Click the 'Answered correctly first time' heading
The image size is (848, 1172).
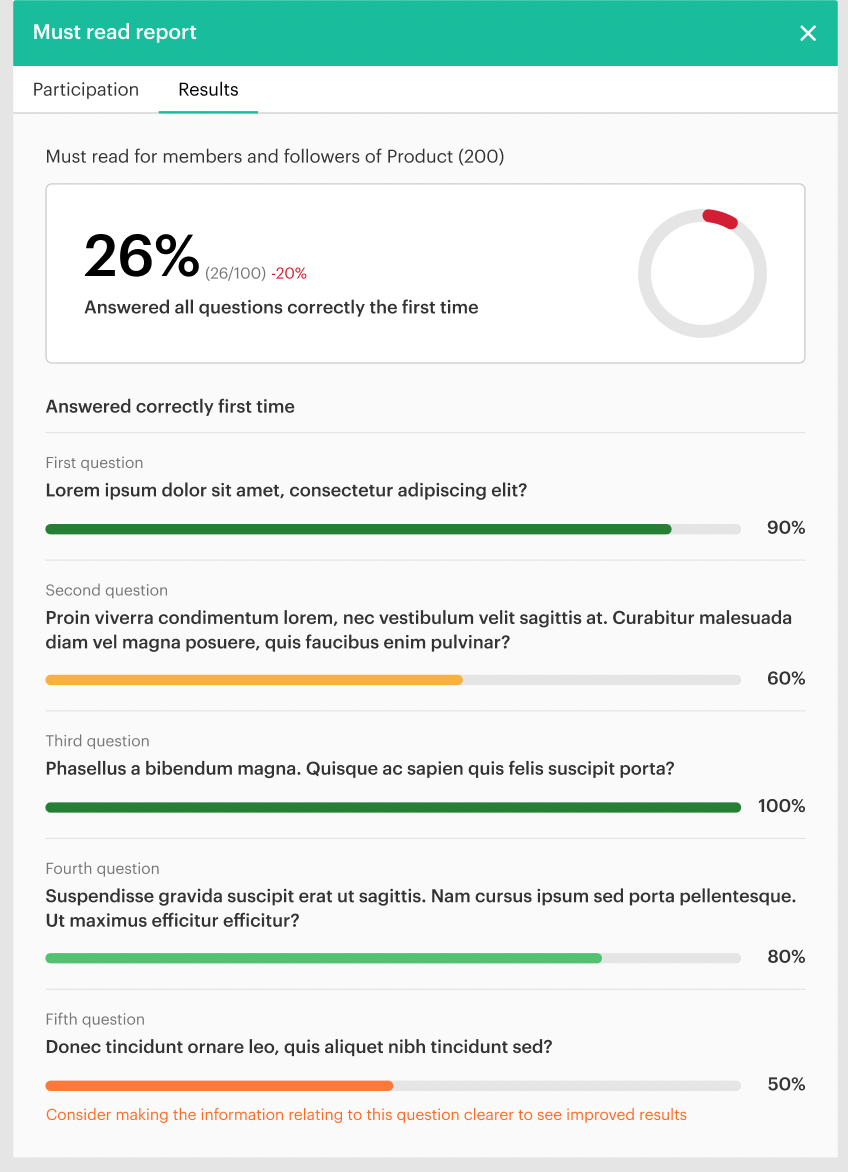[x=170, y=407]
